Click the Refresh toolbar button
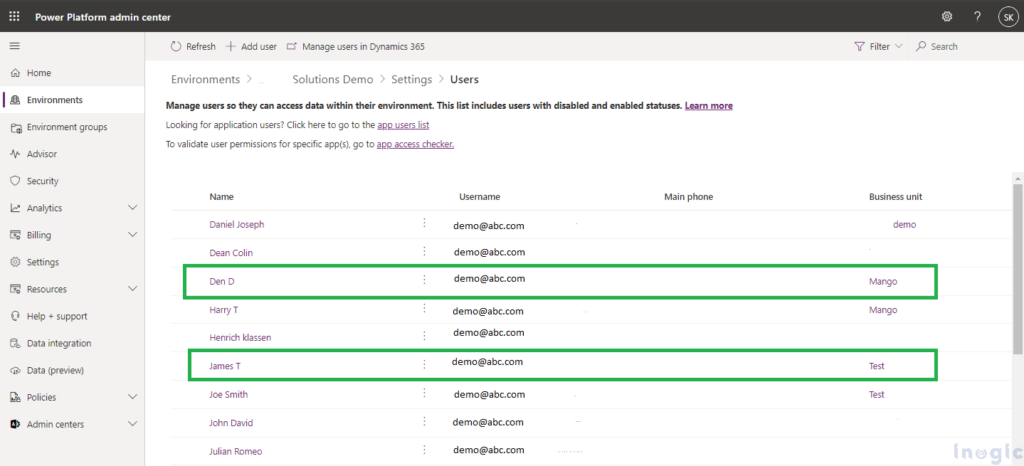This screenshot has width=1024, height=466. [x=193, y=46]
